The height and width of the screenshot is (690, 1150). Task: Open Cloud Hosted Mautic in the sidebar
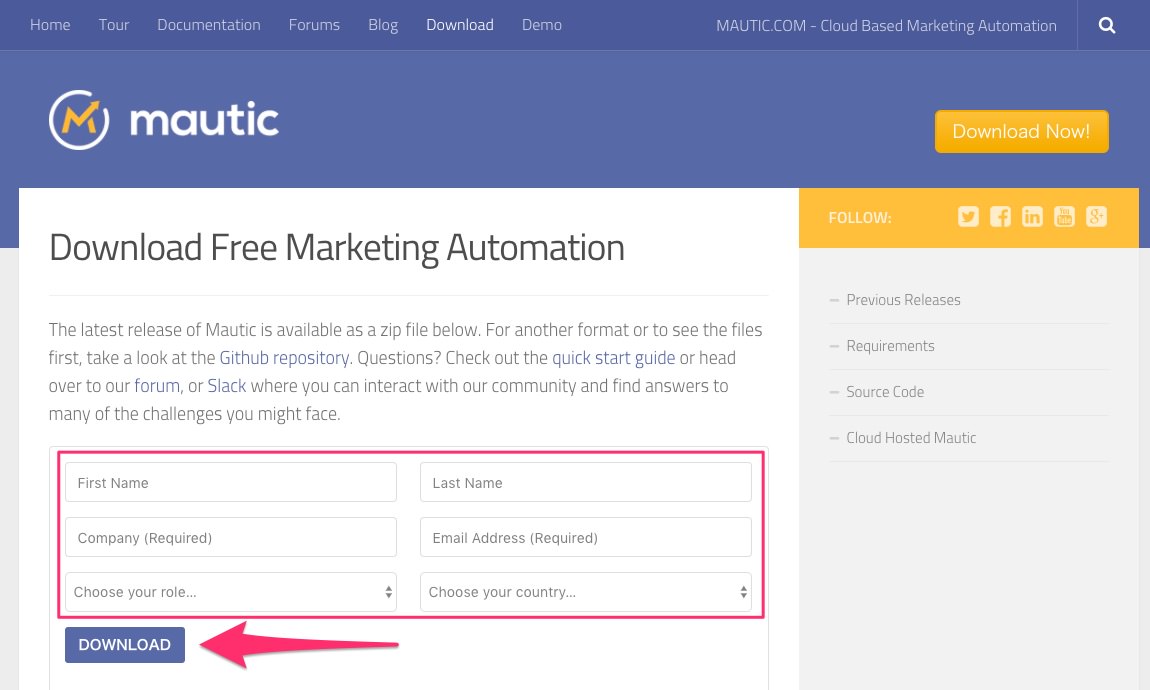coord(911,438)
